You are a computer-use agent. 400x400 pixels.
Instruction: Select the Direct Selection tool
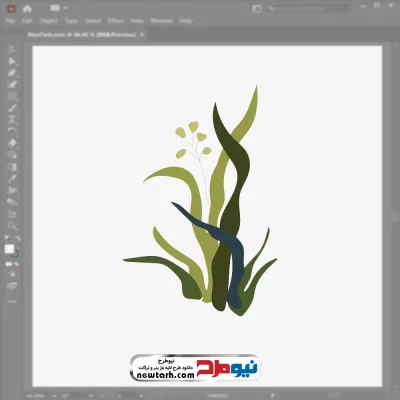(12, 61)
